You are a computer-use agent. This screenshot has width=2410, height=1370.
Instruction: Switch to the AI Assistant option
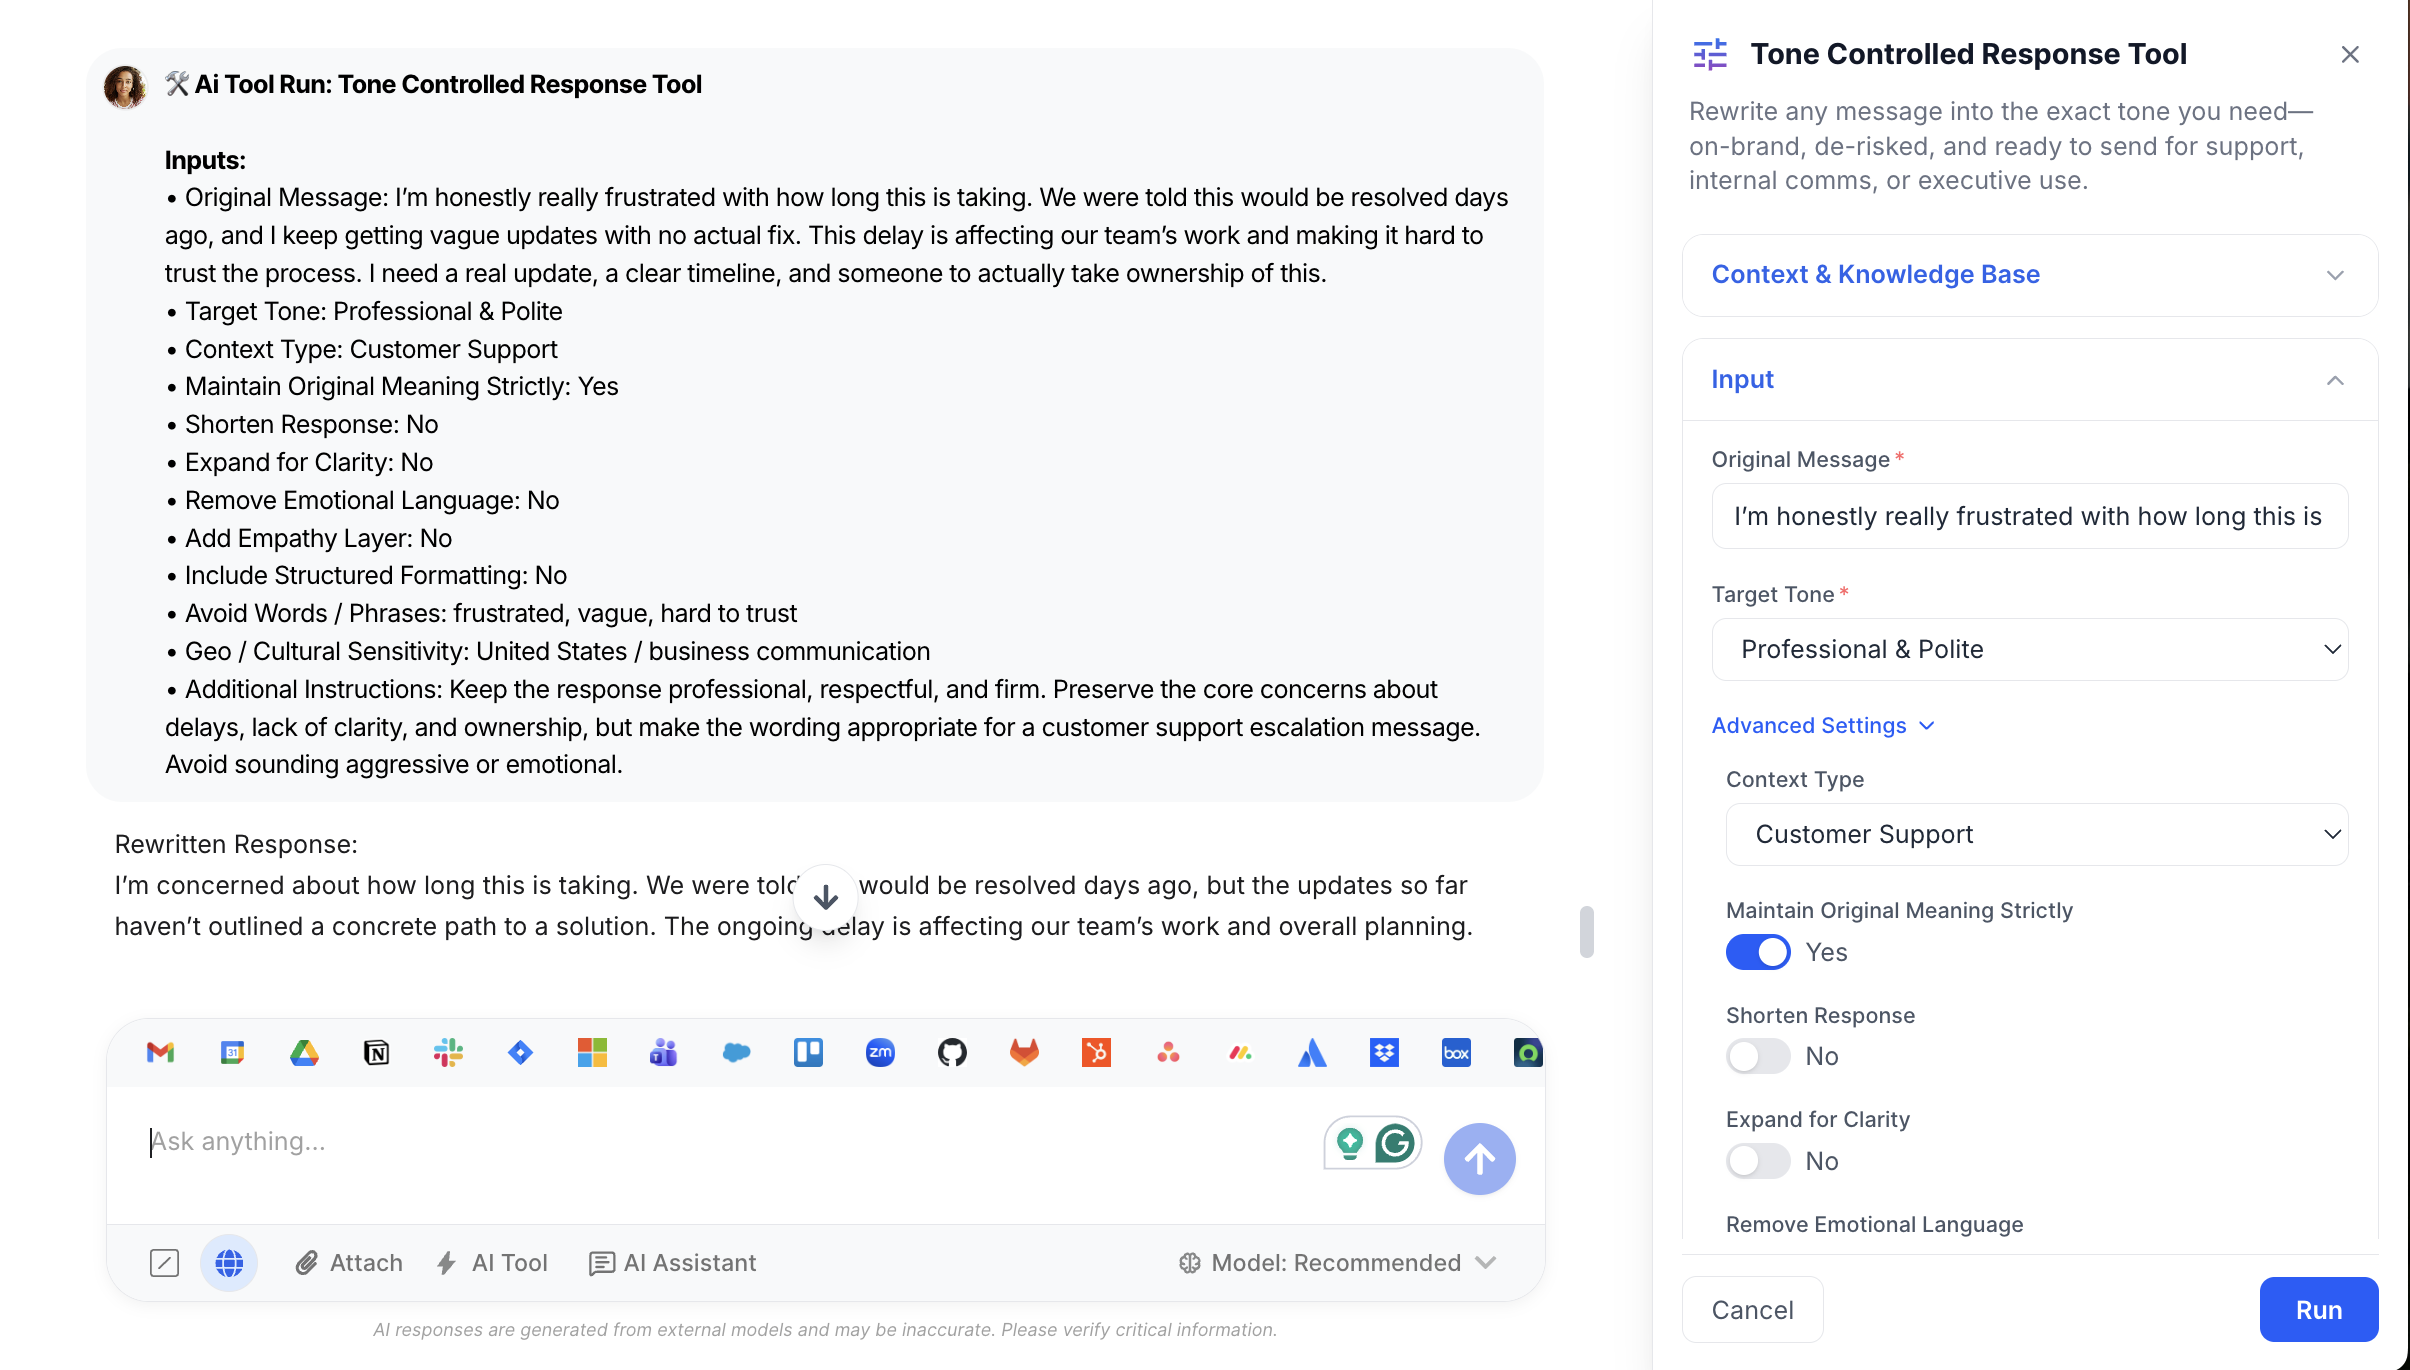pos(673,1263)
